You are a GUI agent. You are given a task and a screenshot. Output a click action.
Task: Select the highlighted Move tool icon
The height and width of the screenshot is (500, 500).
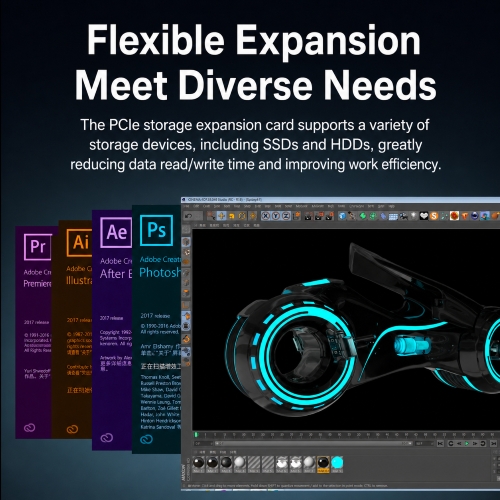pos(221,216)
